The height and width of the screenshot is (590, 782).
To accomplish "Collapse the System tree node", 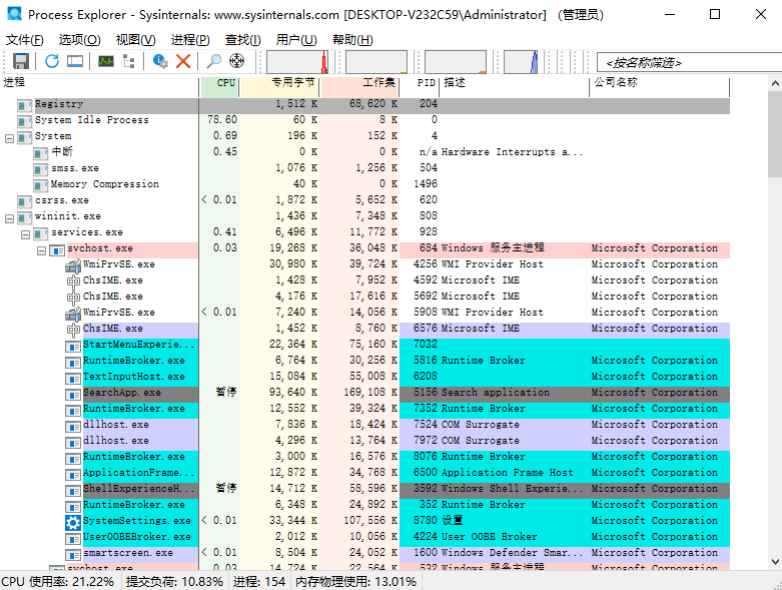I will pyautogui.click(x=9, y=138).
